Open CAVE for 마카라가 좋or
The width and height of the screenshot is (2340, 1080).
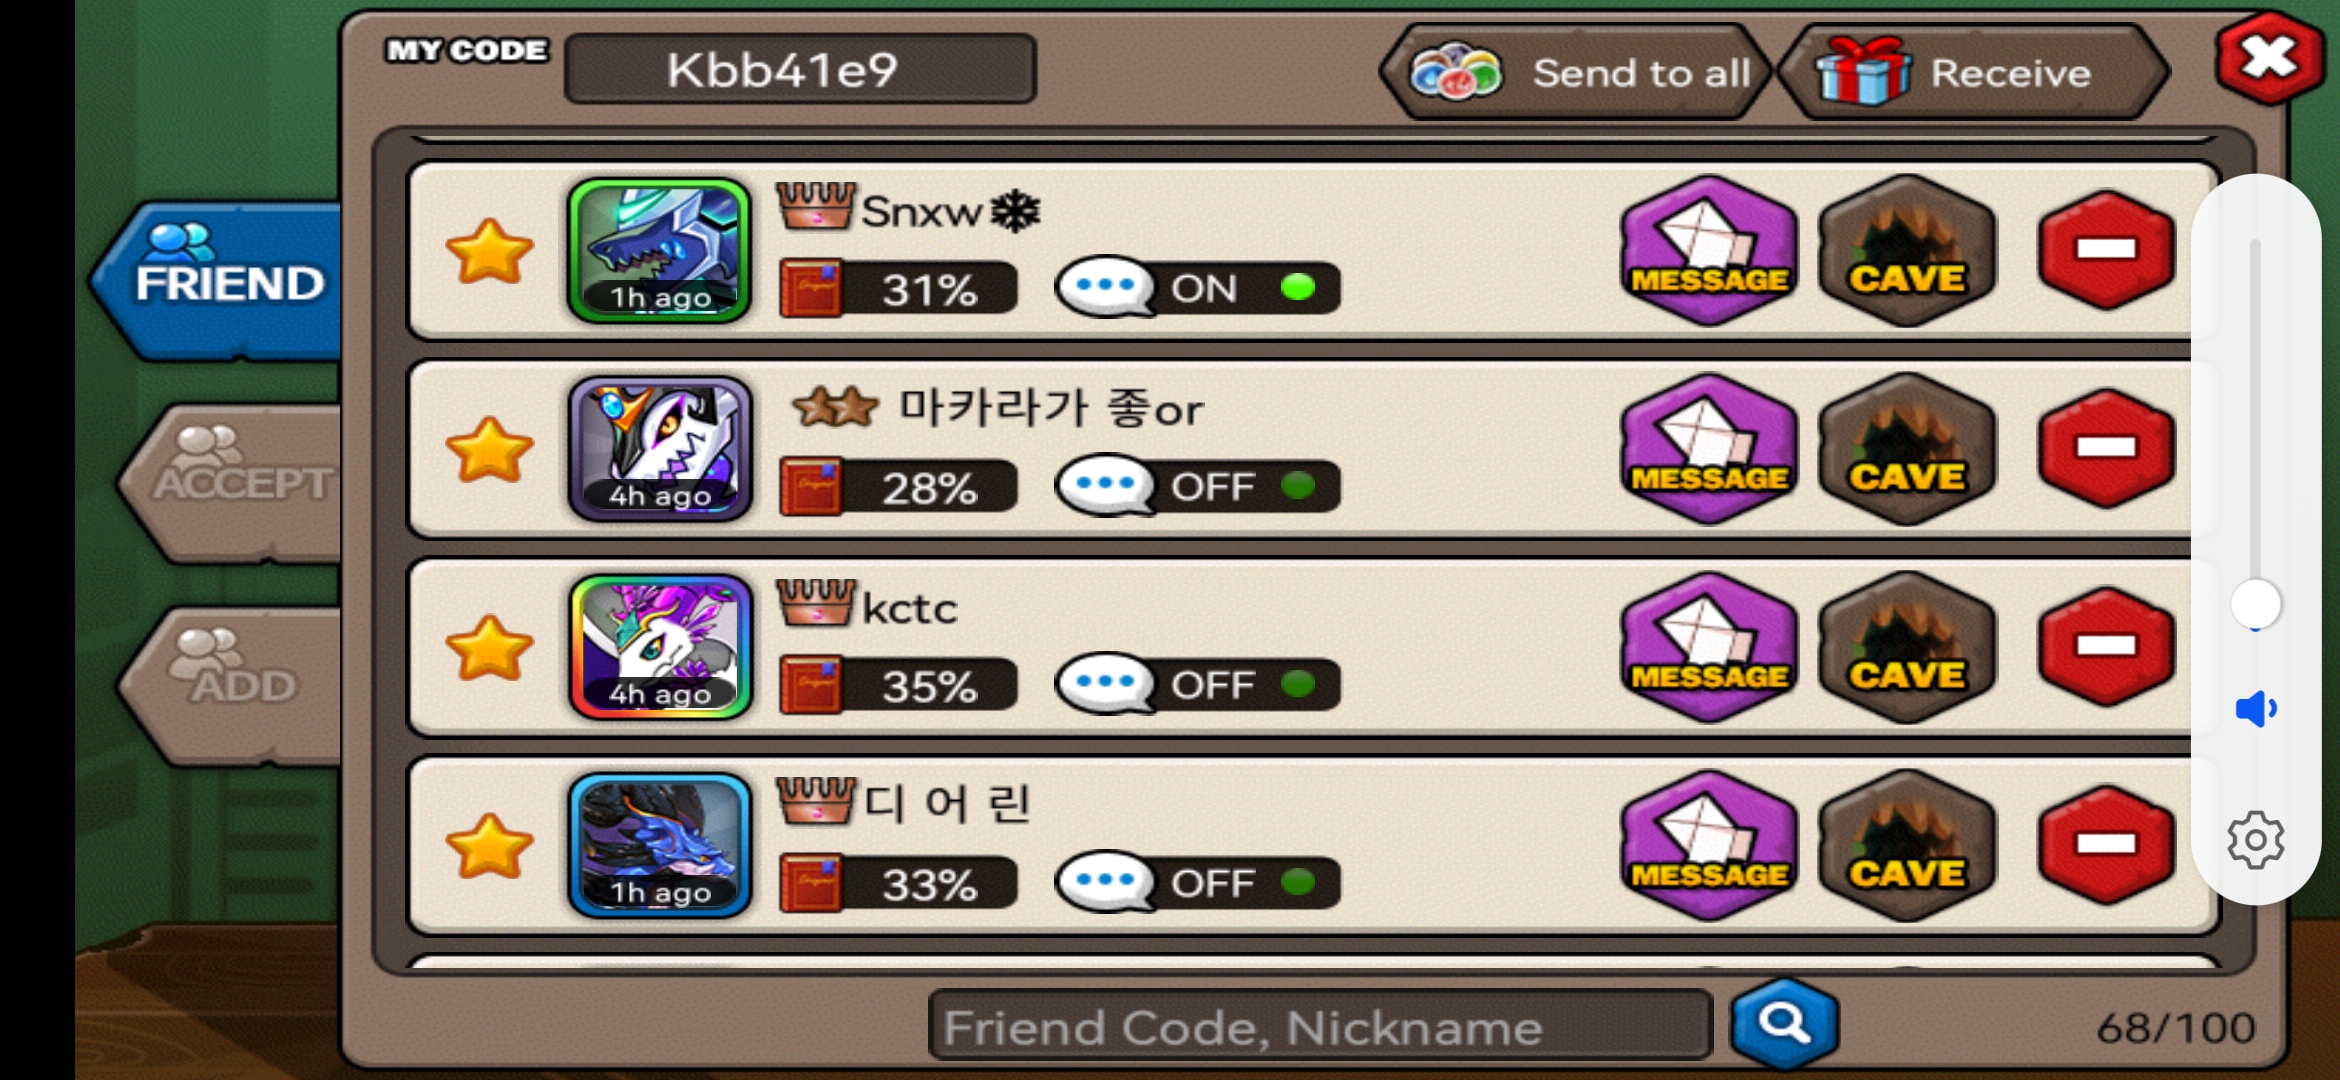click(1907, 449)
